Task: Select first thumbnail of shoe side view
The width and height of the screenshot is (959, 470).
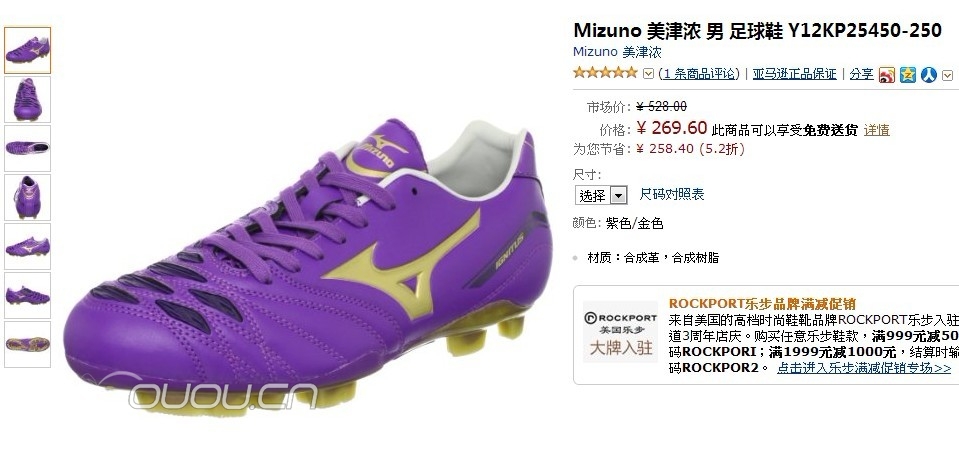Action: (28, 50)
